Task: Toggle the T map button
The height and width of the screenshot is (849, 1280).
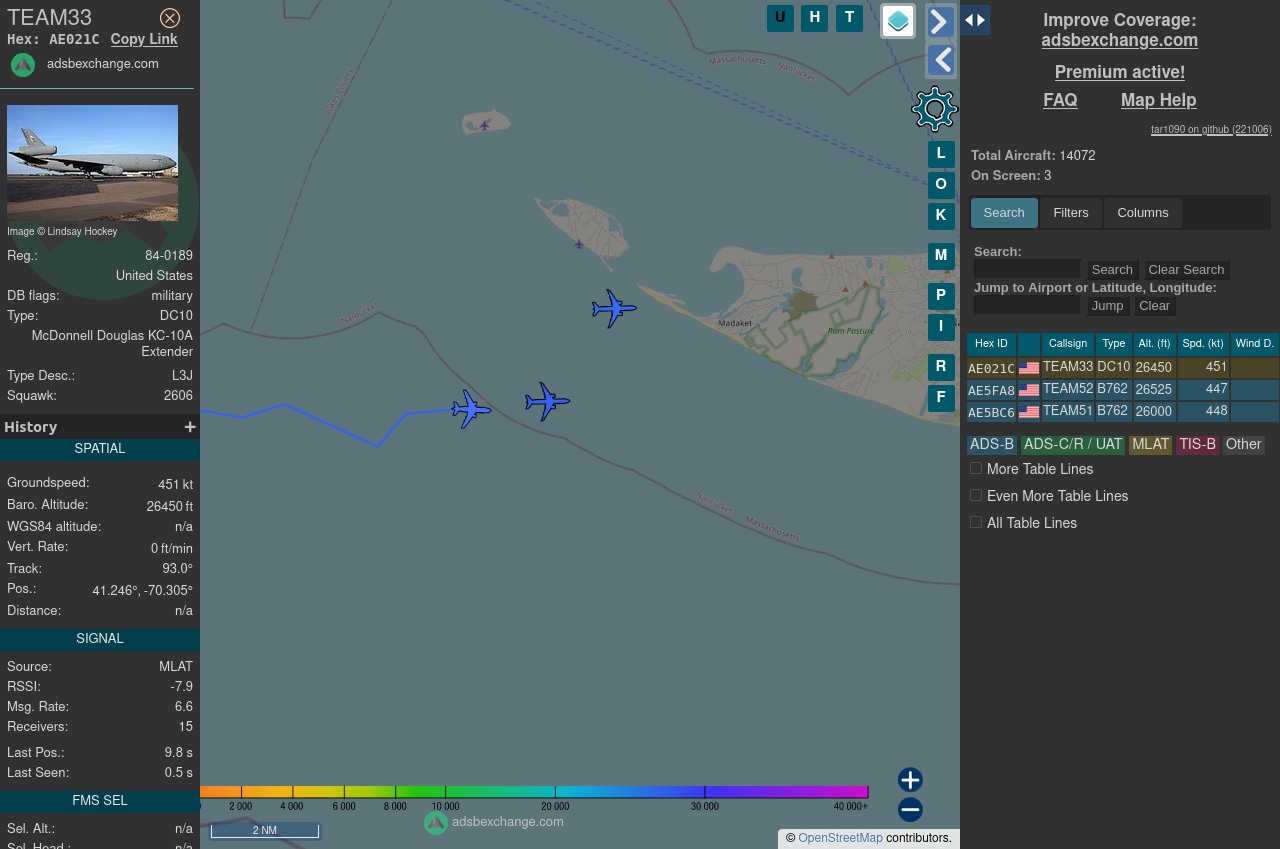Action: point(849,18)
